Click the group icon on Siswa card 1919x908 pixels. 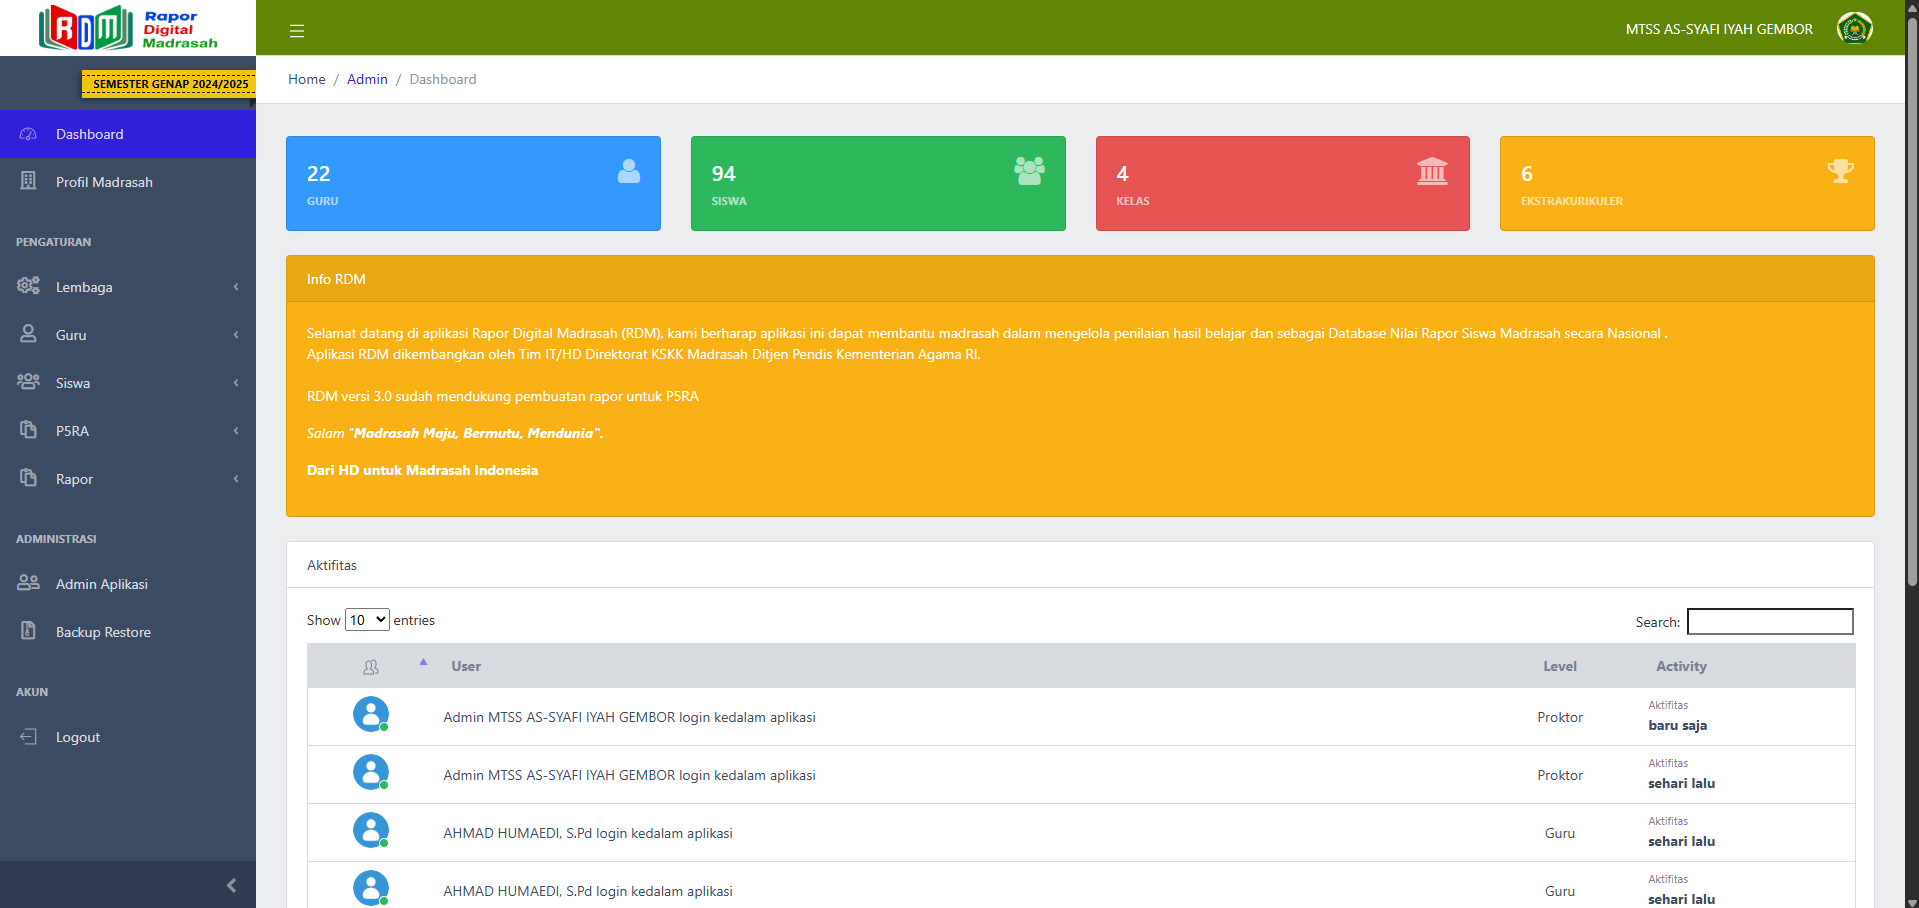(x=1029, y=171)
